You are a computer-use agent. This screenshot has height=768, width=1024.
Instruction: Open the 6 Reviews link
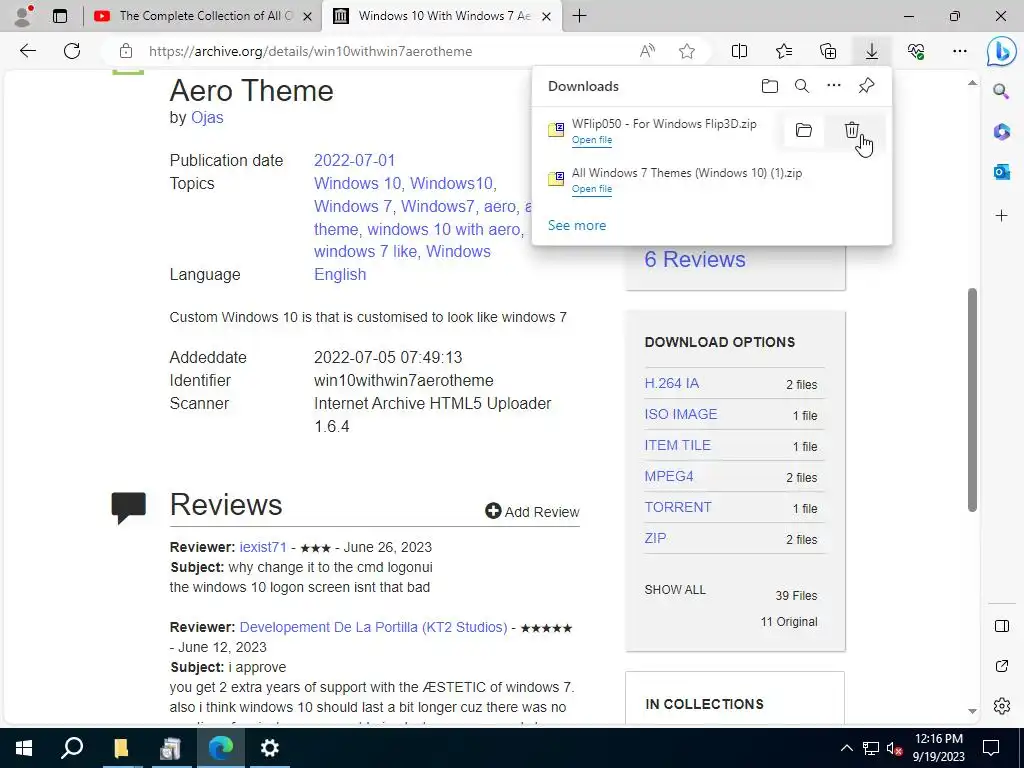(x=695, y=259)
